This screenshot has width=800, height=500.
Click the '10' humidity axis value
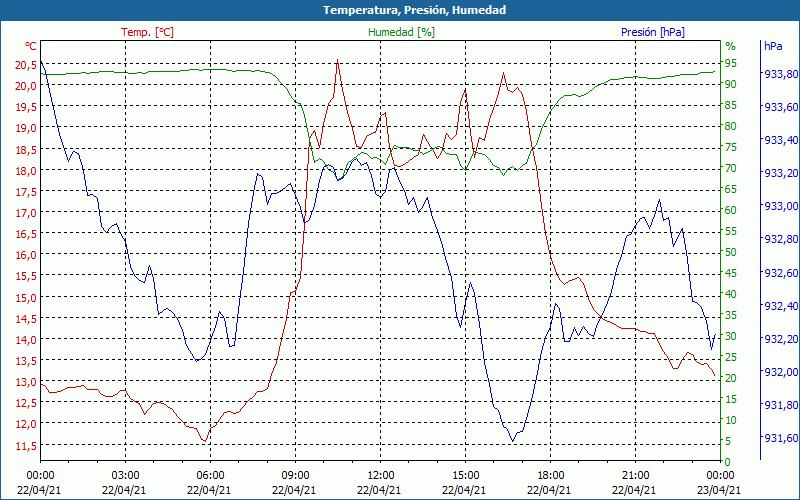[731, 420]
